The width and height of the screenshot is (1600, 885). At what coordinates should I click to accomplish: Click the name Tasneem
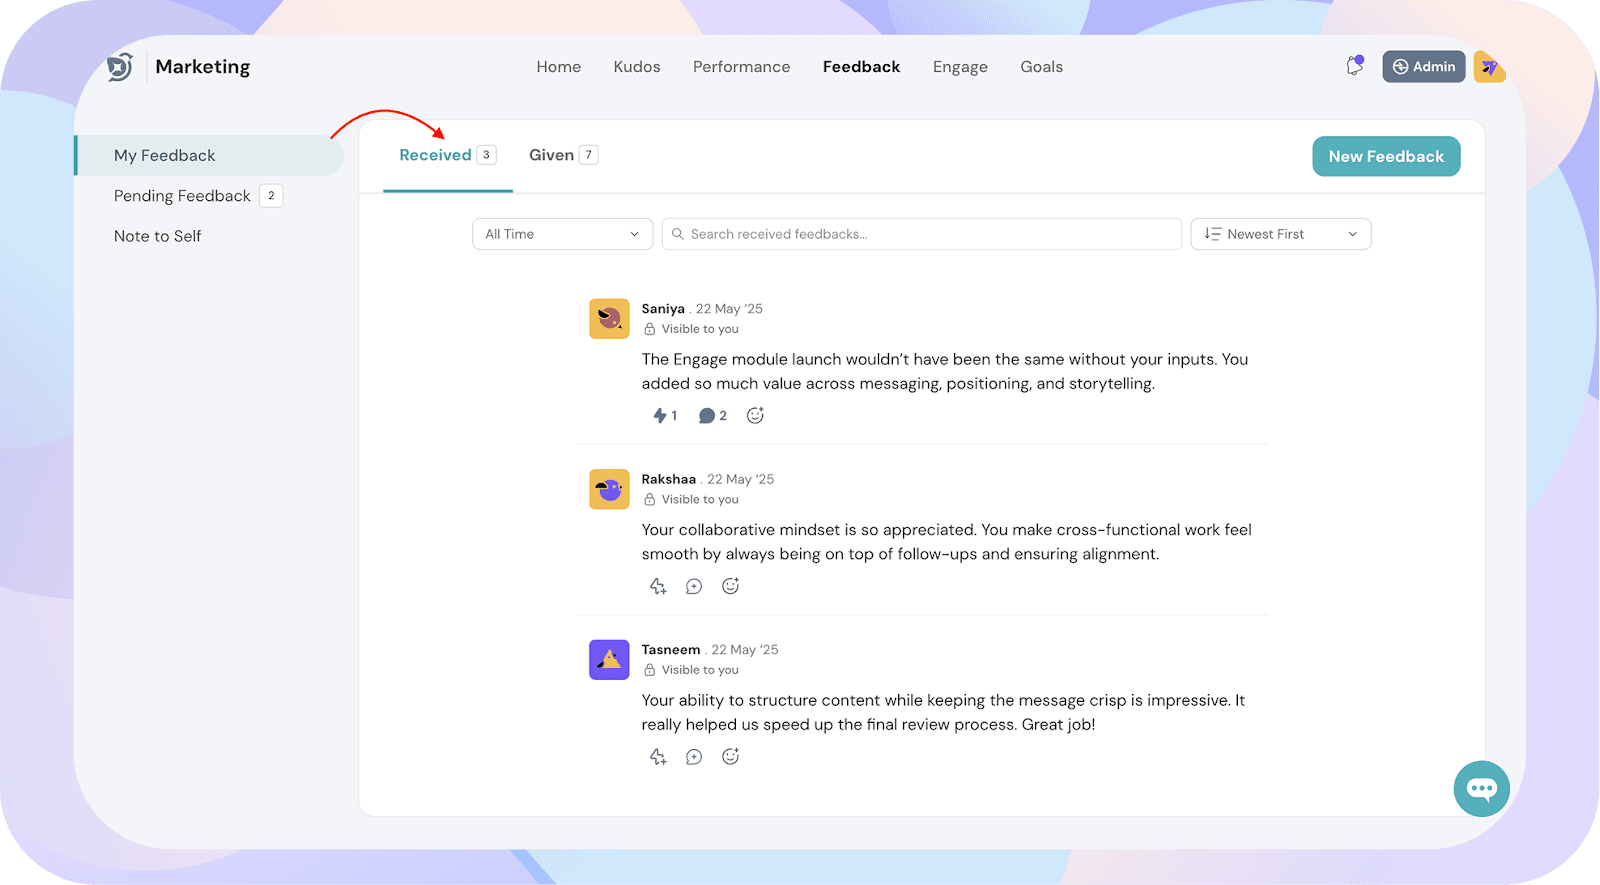pyautogui.click(x=671, y=650)
